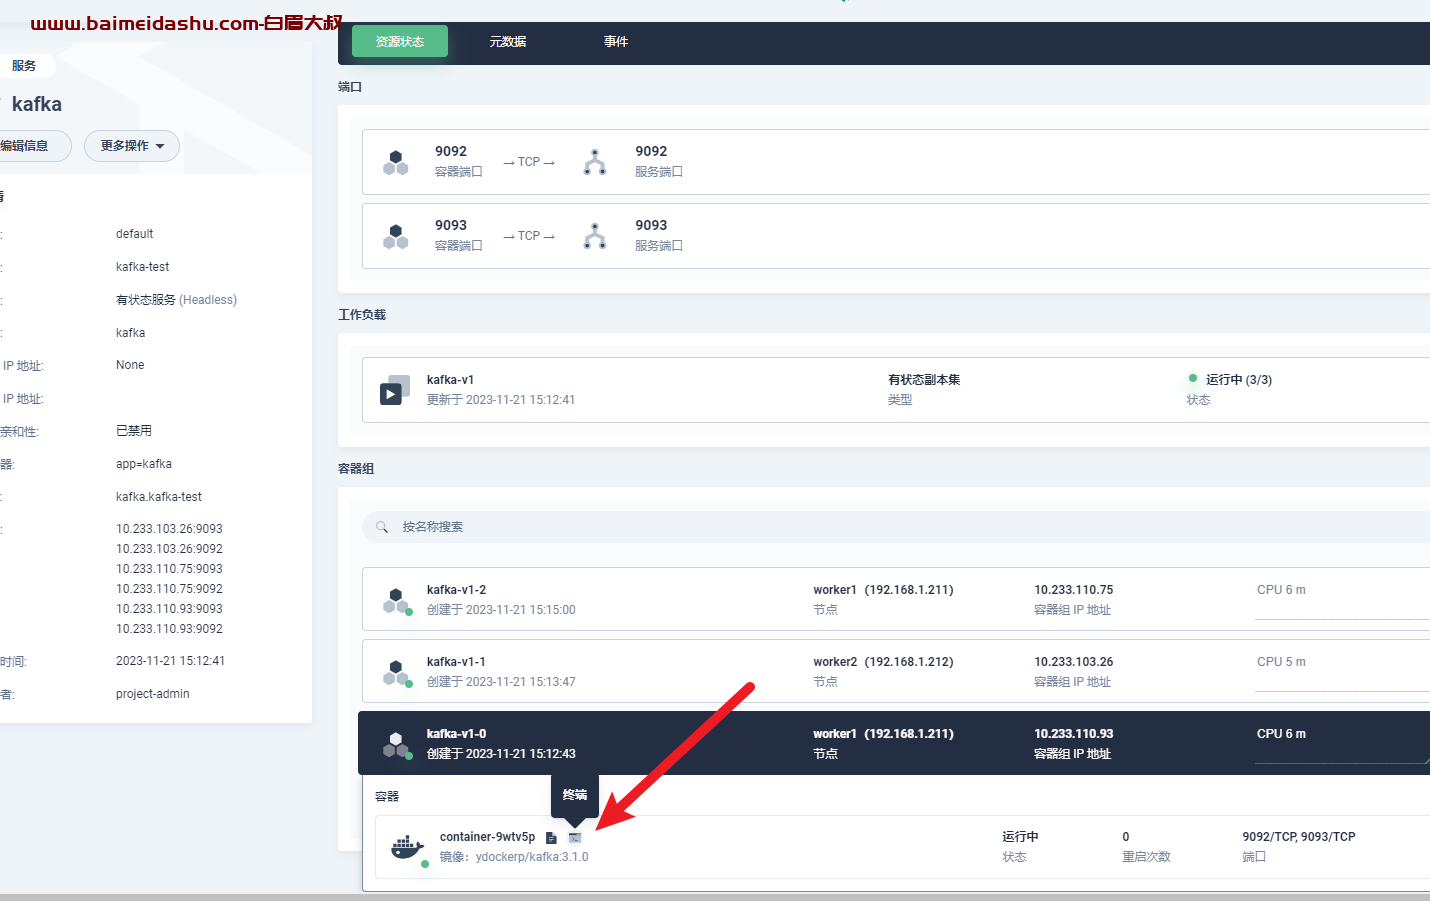
Task: Open the terminal icon for container-9wtv5p
Action: click(575, 838)
